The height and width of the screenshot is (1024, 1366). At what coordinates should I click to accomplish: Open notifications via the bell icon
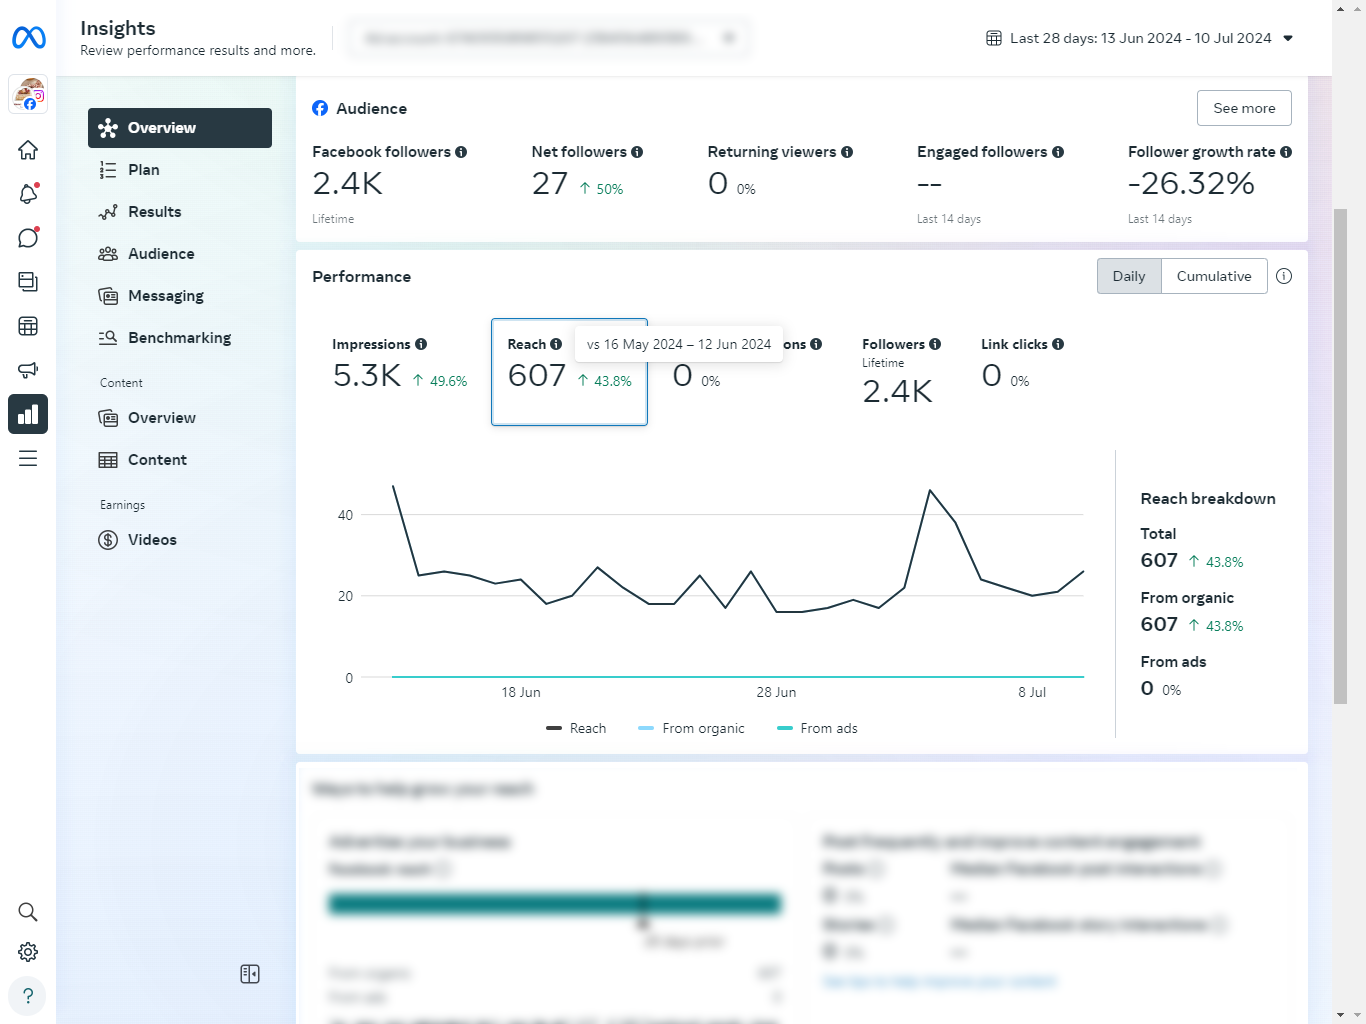[28, 194]
